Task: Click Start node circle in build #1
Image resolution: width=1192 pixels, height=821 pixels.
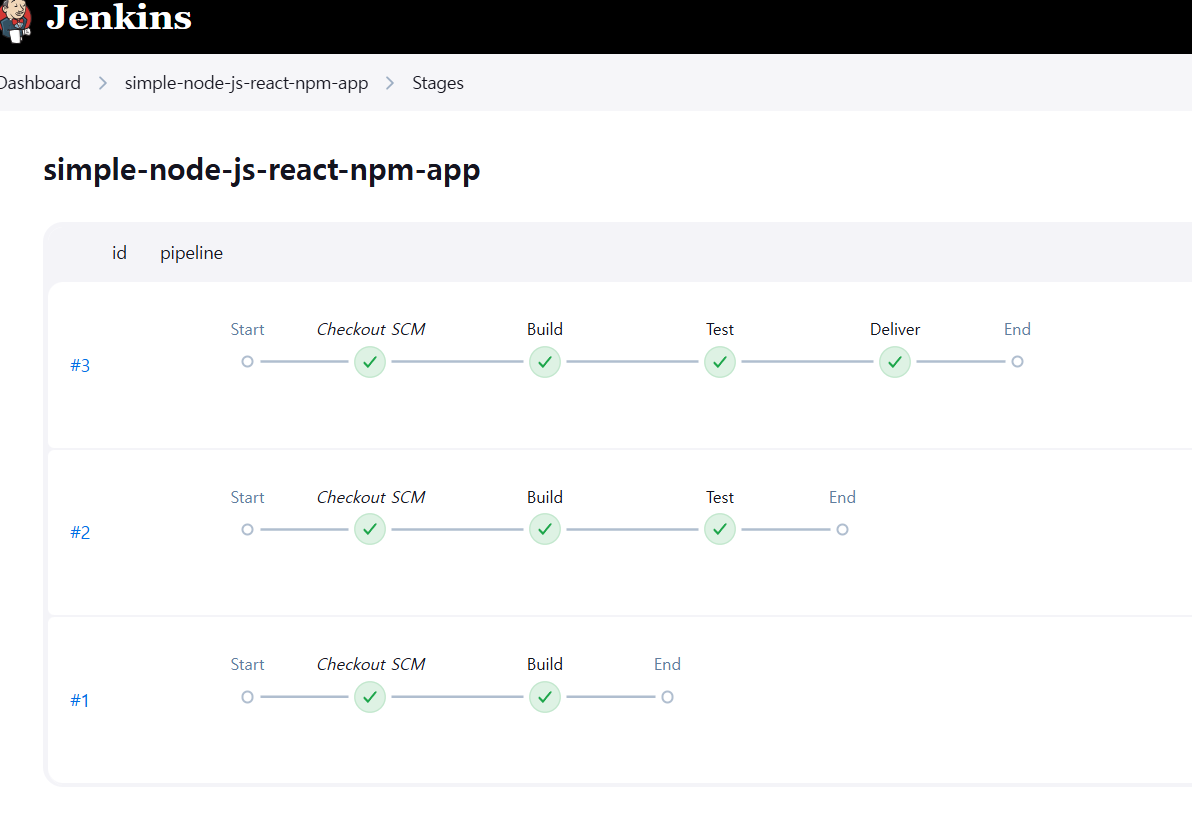Action: point(247,697)
